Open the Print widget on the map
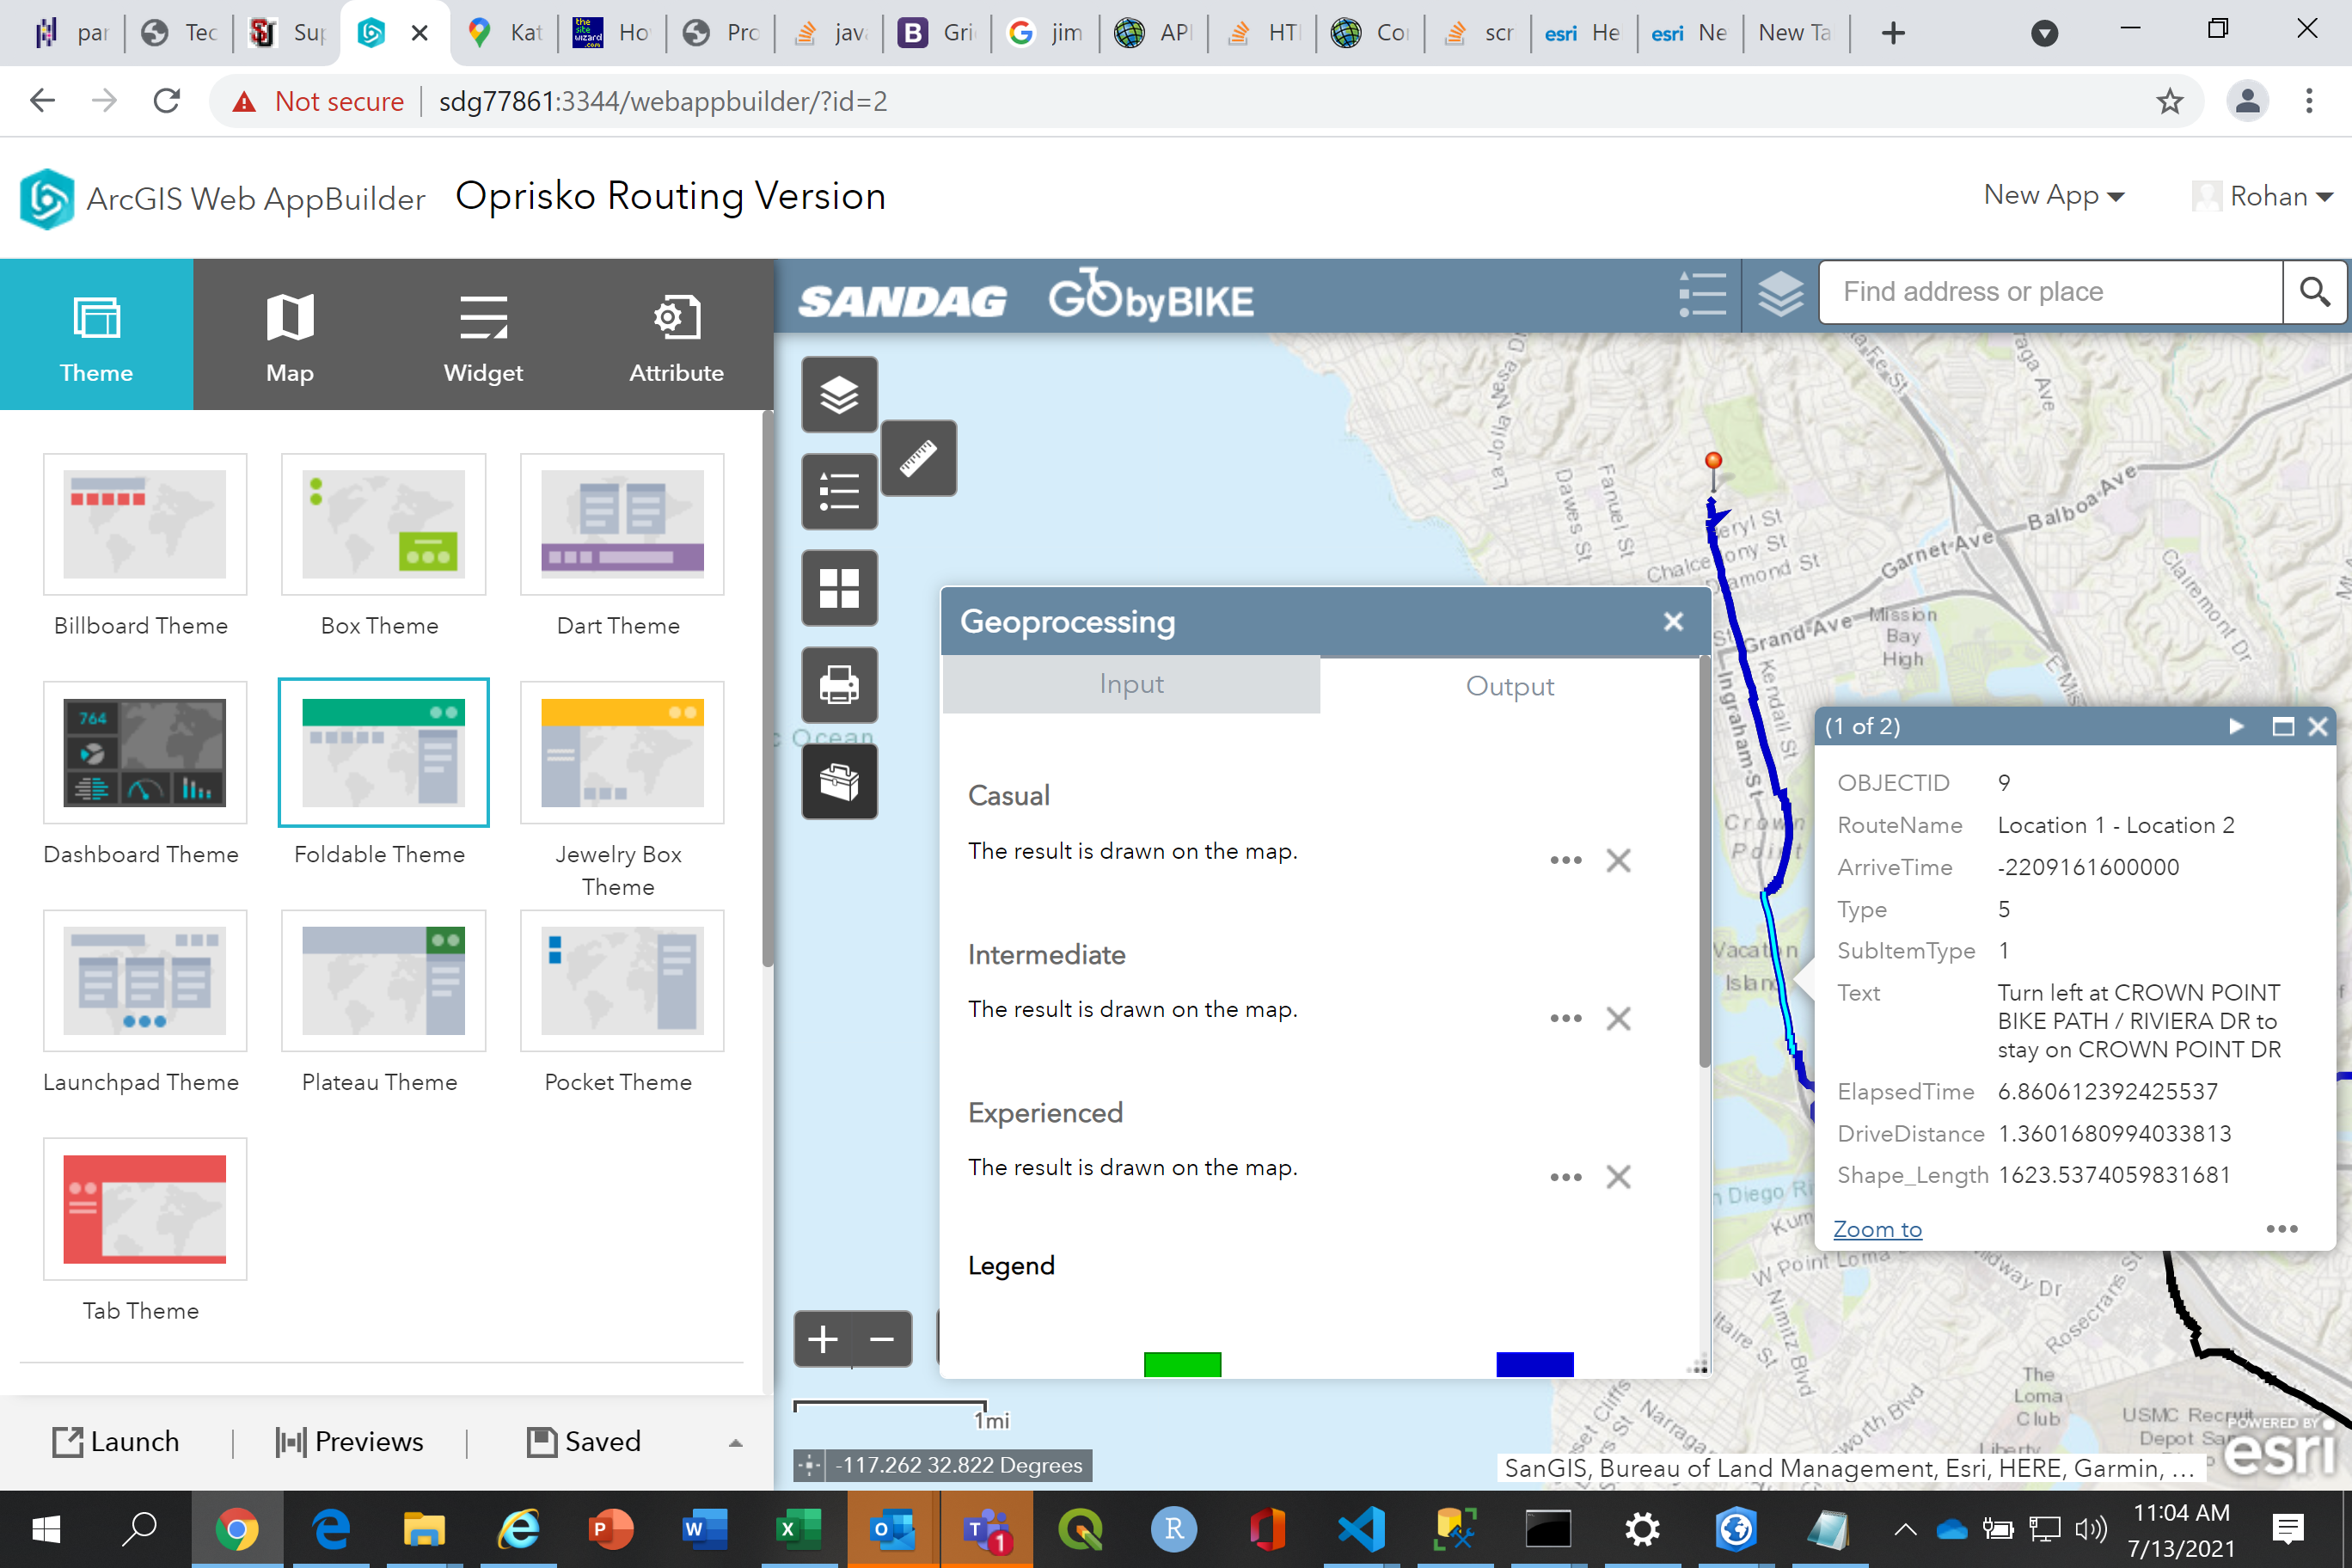 839,685
